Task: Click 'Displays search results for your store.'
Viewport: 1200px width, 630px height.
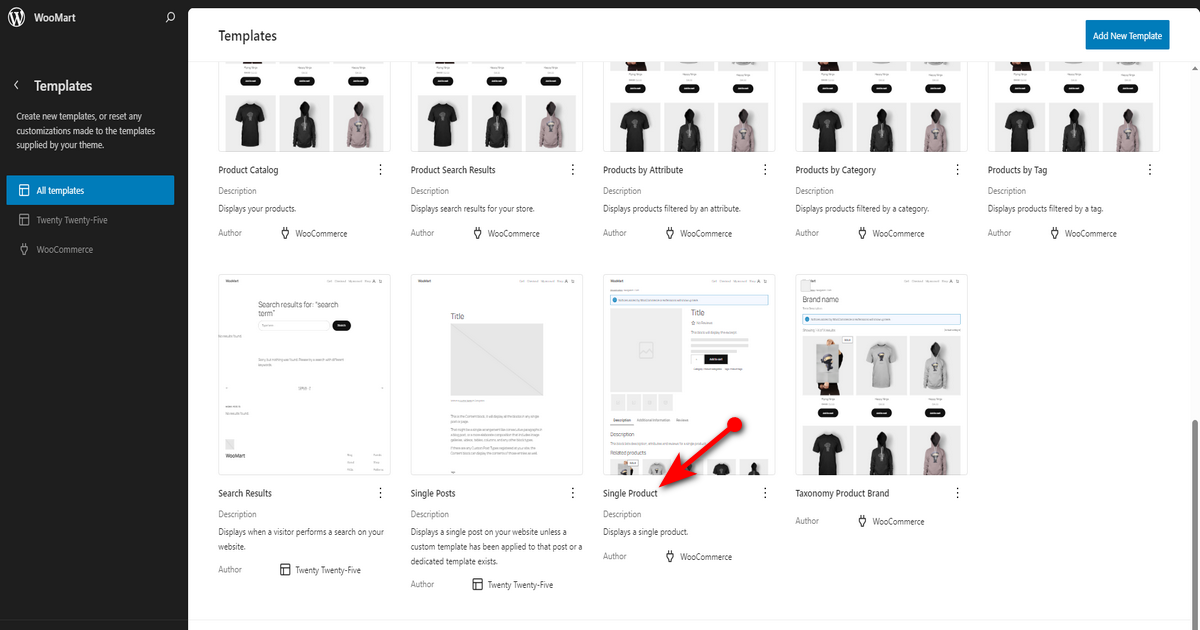Action: click(x=474, y=209)
